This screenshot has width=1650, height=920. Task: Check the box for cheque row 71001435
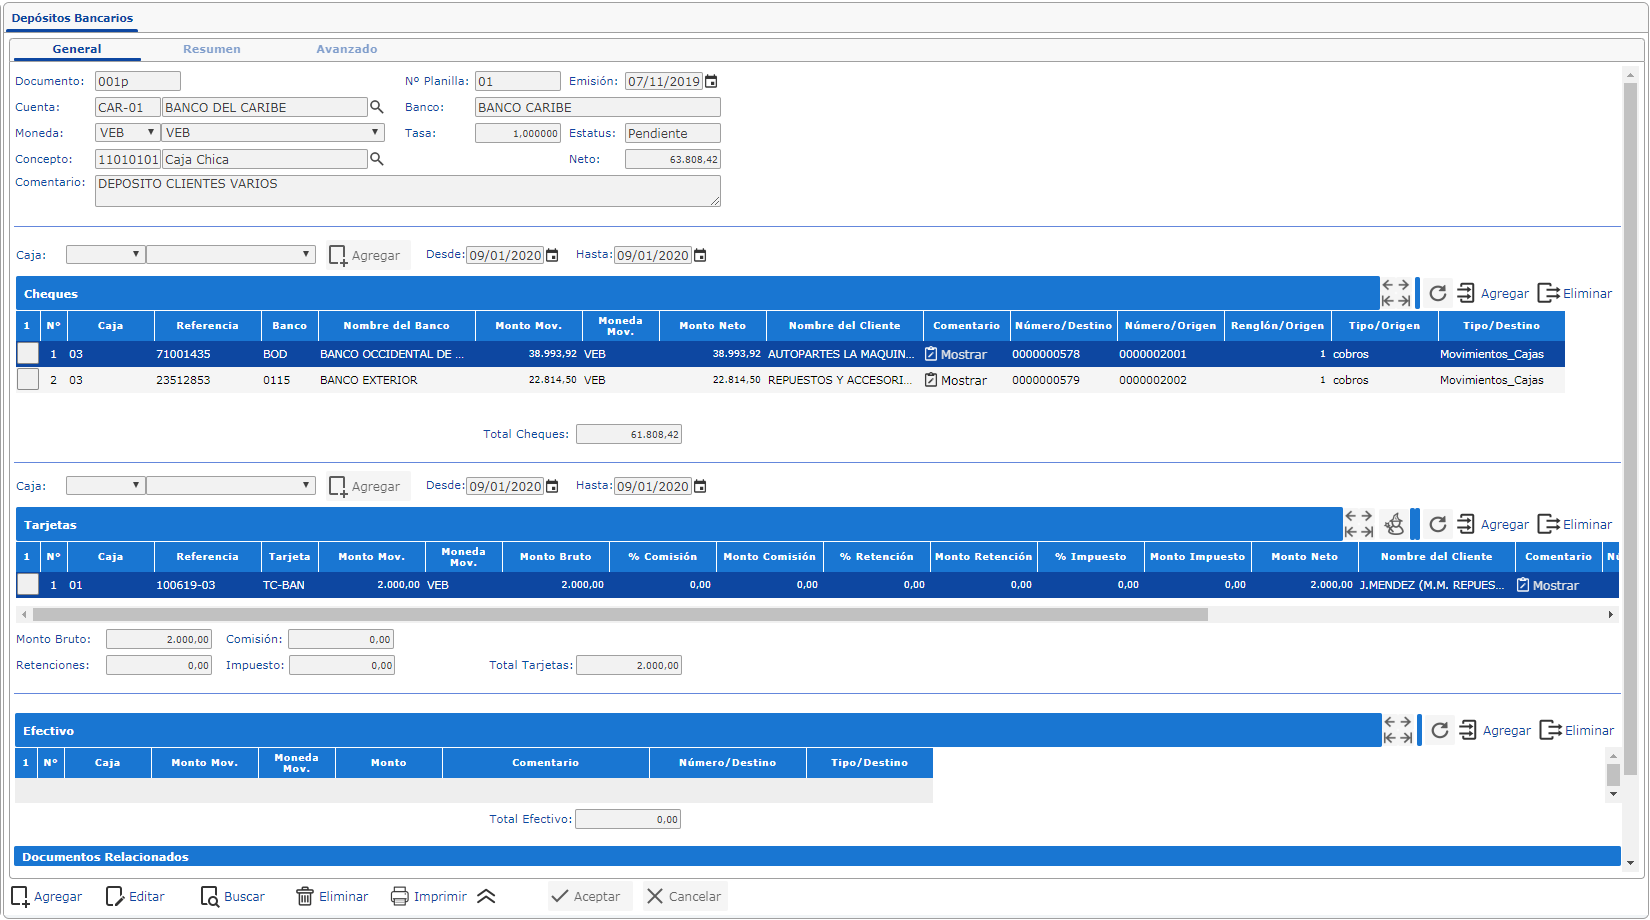(x=28, y=354)
